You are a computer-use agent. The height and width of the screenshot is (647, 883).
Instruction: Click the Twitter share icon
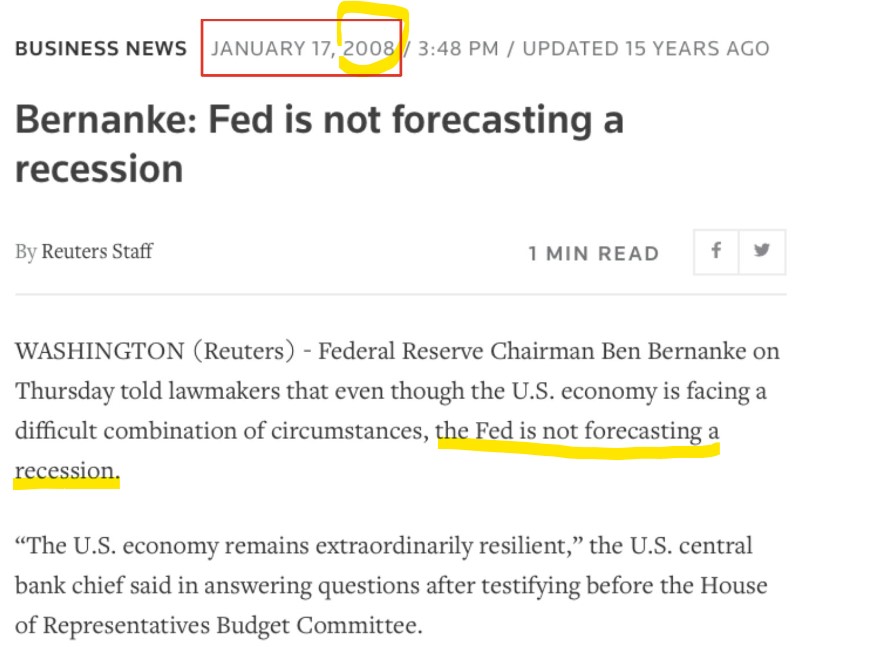[762, 251]
